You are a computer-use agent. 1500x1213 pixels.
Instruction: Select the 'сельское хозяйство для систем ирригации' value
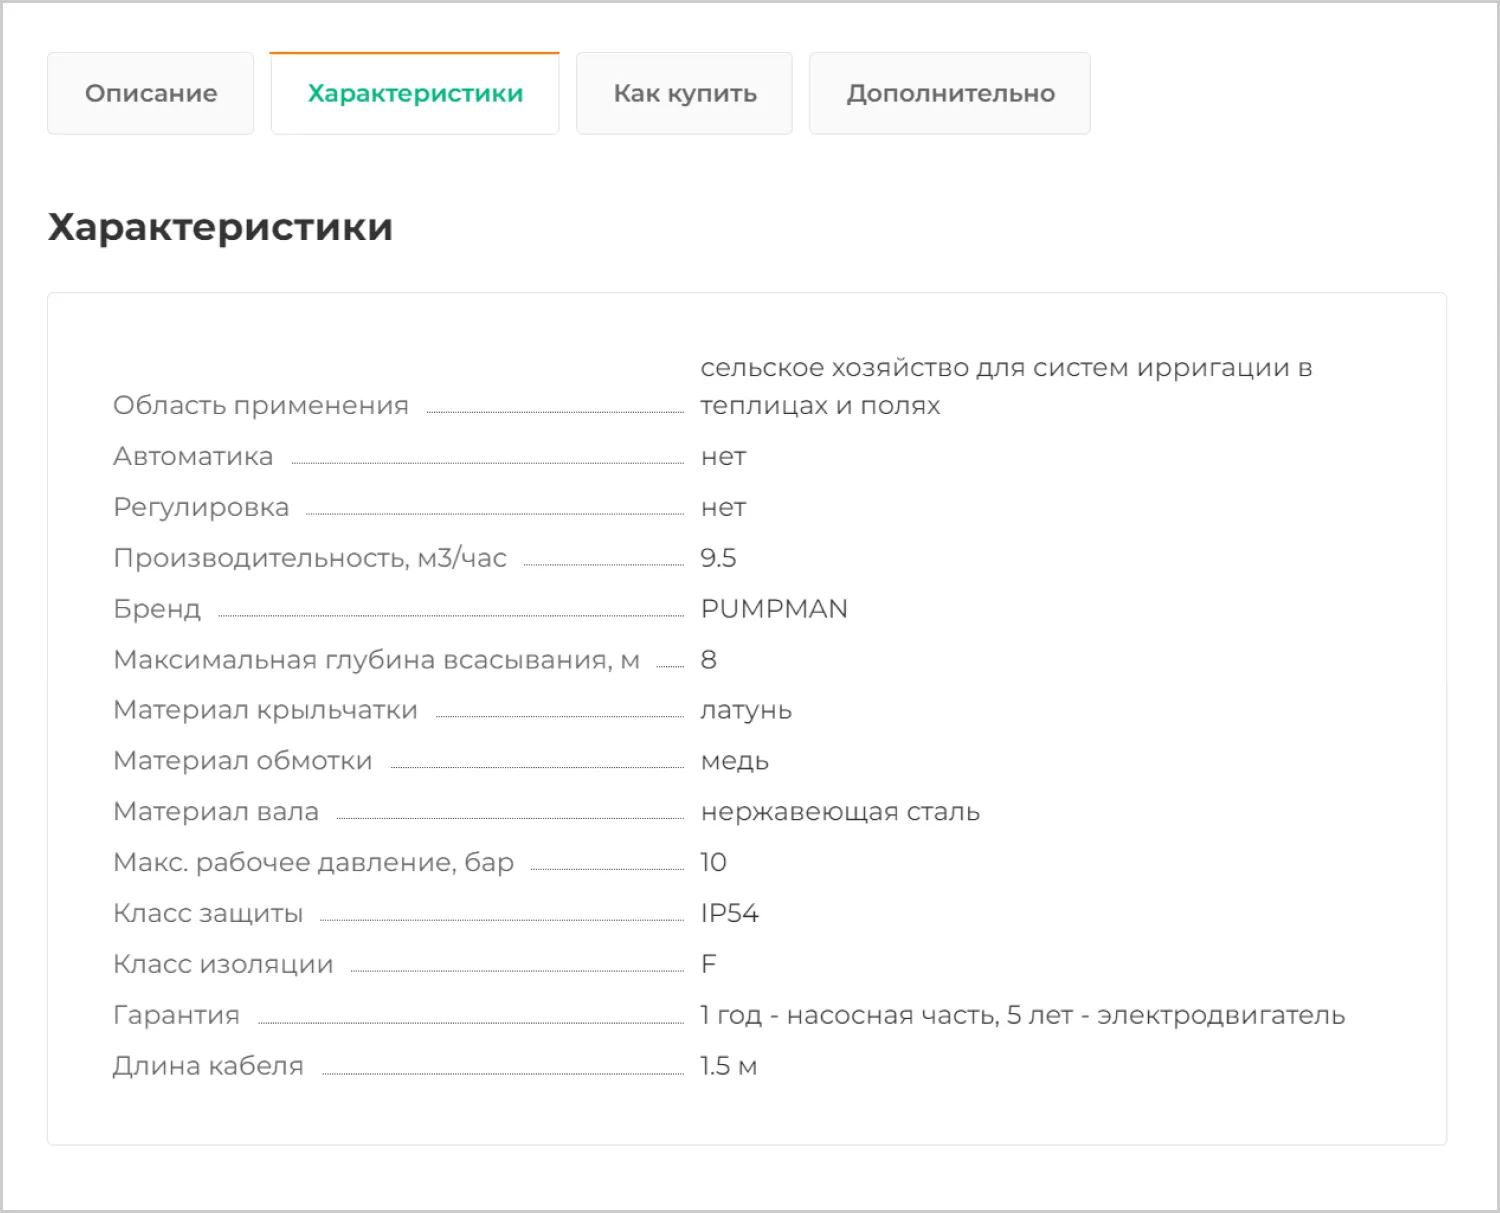click(1006, 386)
